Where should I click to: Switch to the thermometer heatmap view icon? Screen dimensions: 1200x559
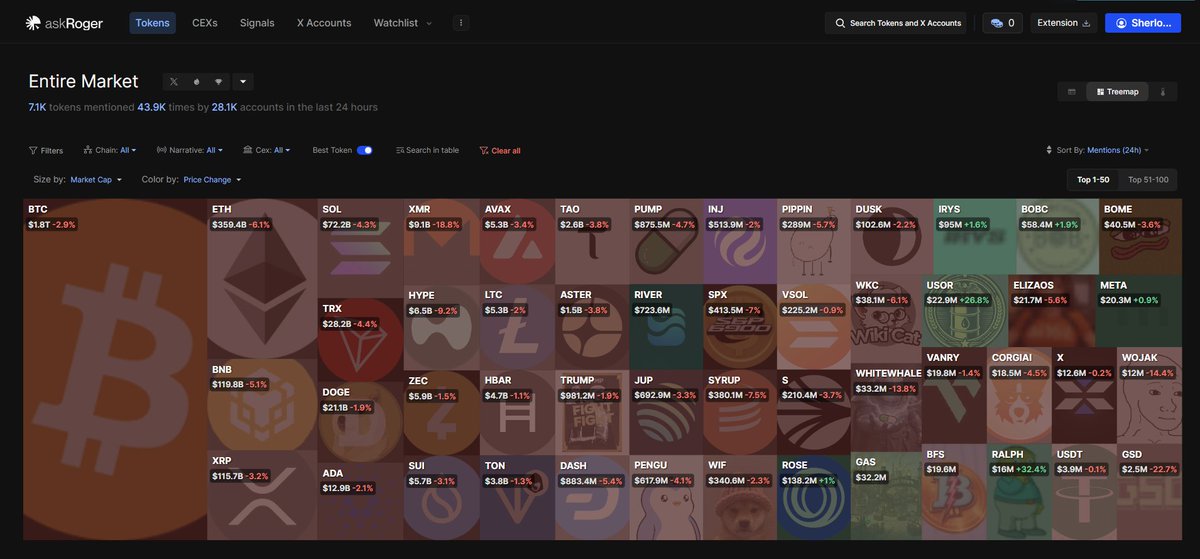(x=1163, y=91)
